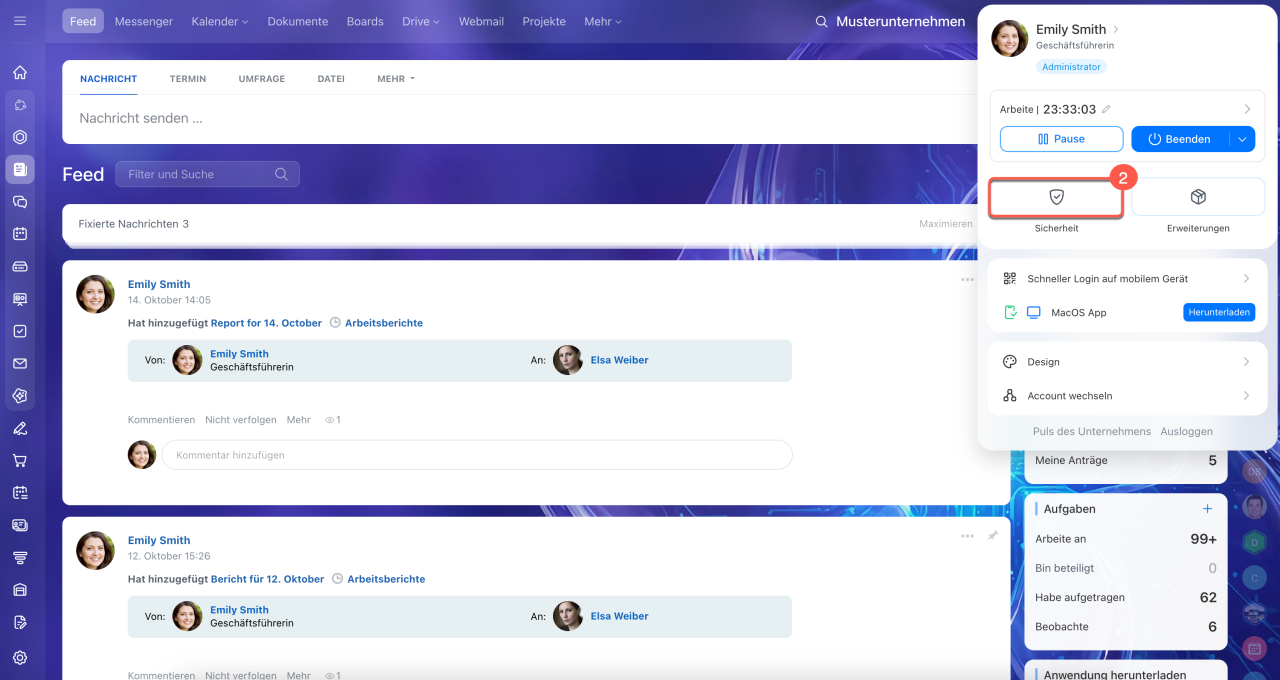Image resolution: width=1280 pixels, height=680 pixels.
Task: Open the messenger chat bubbles sidebar icon
Action: tap(20, 202)
